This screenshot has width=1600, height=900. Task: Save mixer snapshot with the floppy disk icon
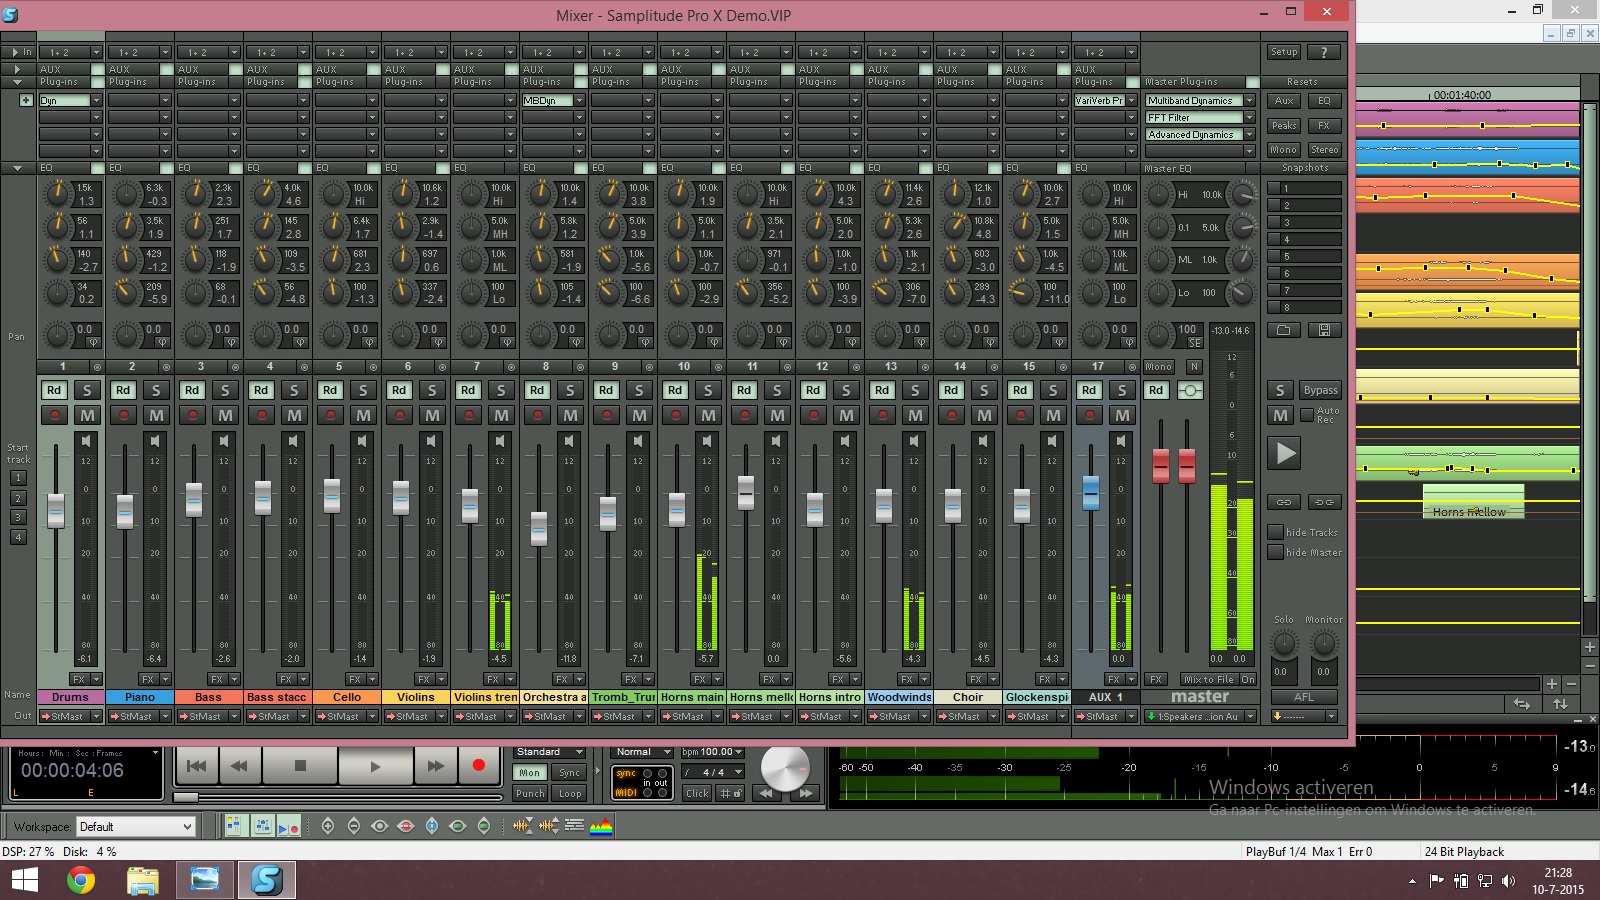click(1324, 330)
